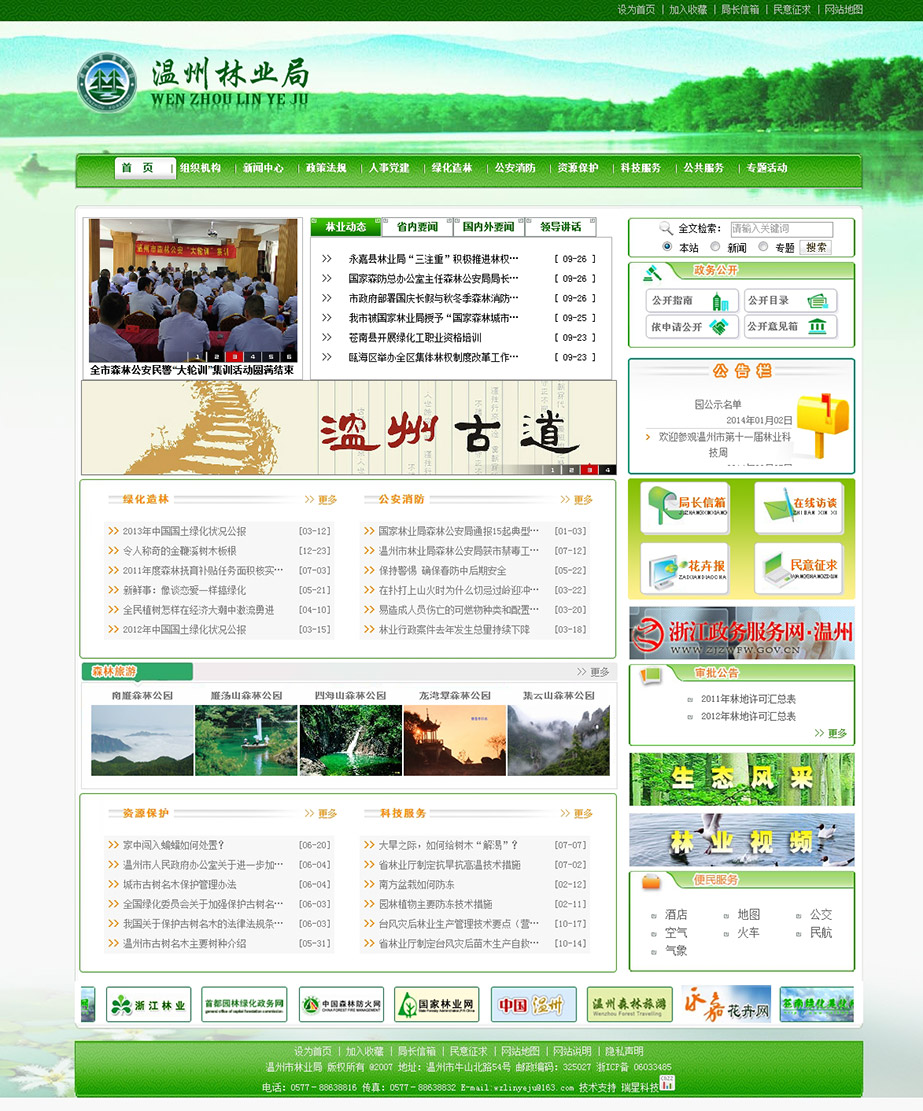Expand more in 森林旅游 section
The image size is (923, 1111).
(593, 672)
